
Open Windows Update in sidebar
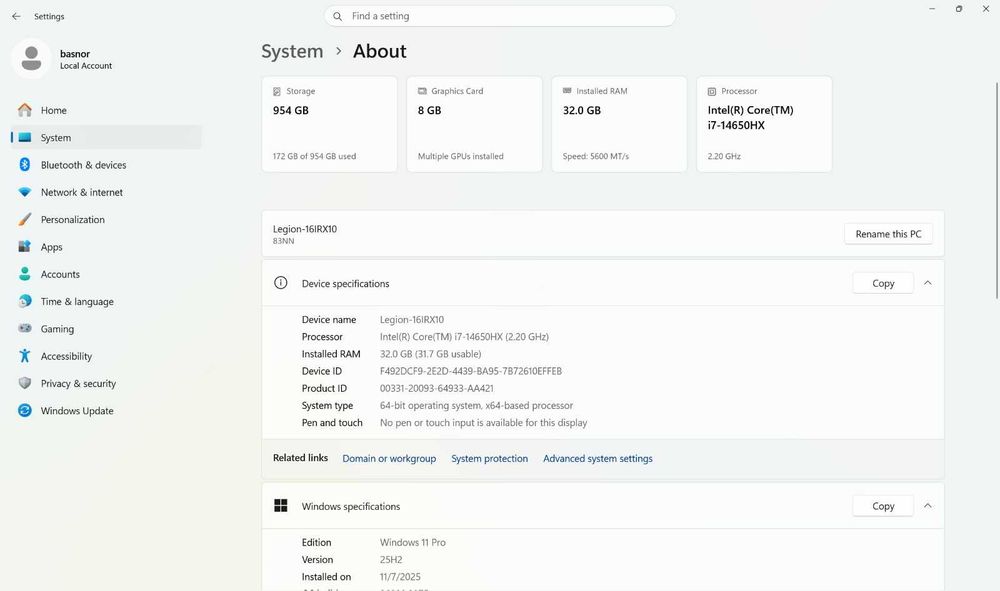(107, 411)
